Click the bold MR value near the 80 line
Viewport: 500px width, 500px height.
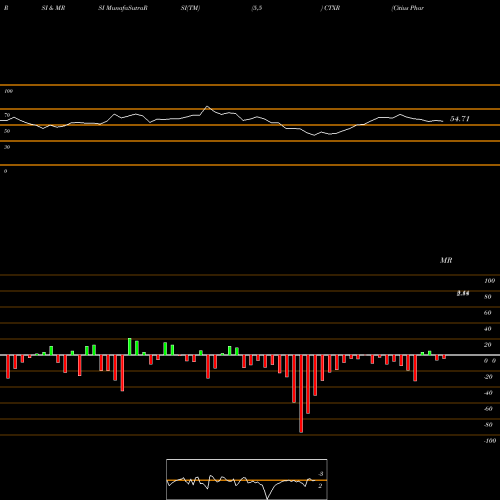pyautogui.click(x=463, y=293)
